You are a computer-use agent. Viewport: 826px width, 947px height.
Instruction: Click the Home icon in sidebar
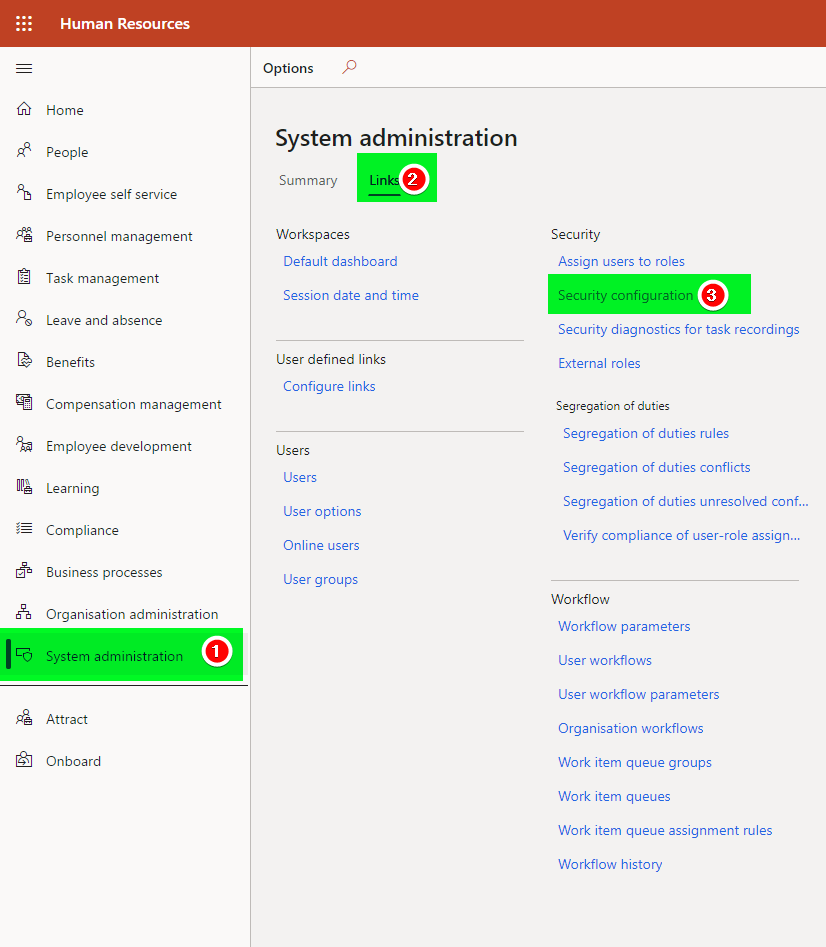(x=24, y=109)
